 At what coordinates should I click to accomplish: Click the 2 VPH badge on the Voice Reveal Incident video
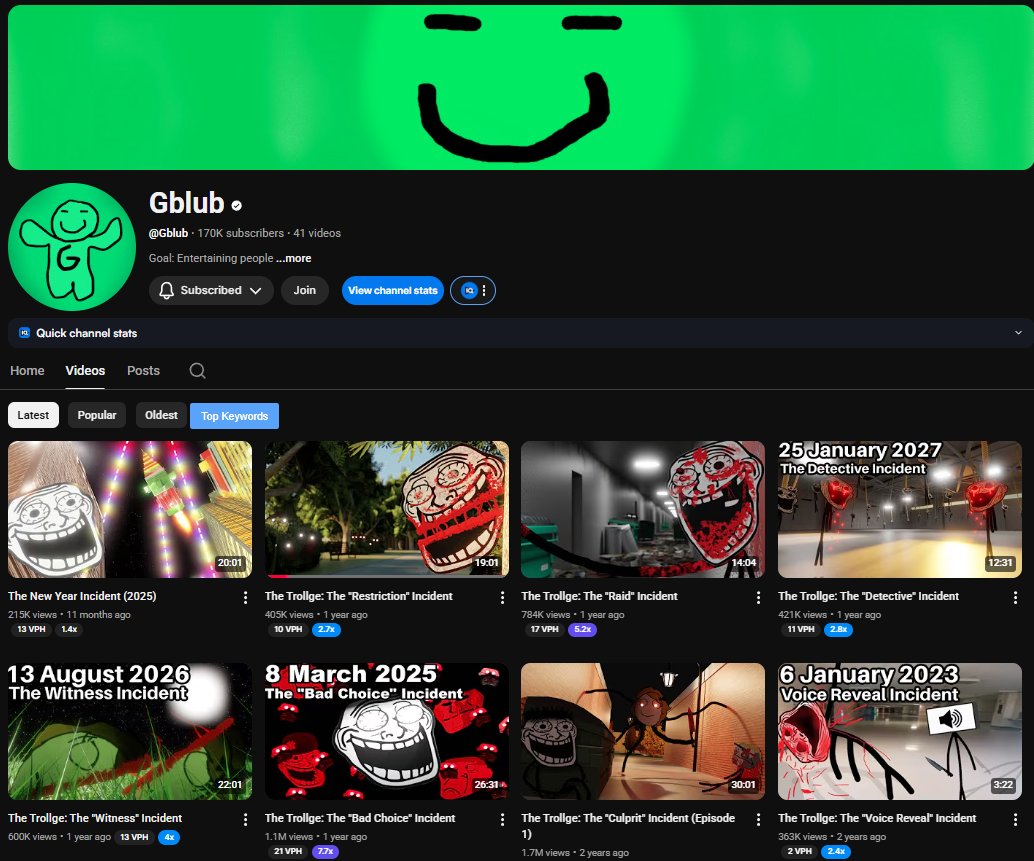click(799, 851)
